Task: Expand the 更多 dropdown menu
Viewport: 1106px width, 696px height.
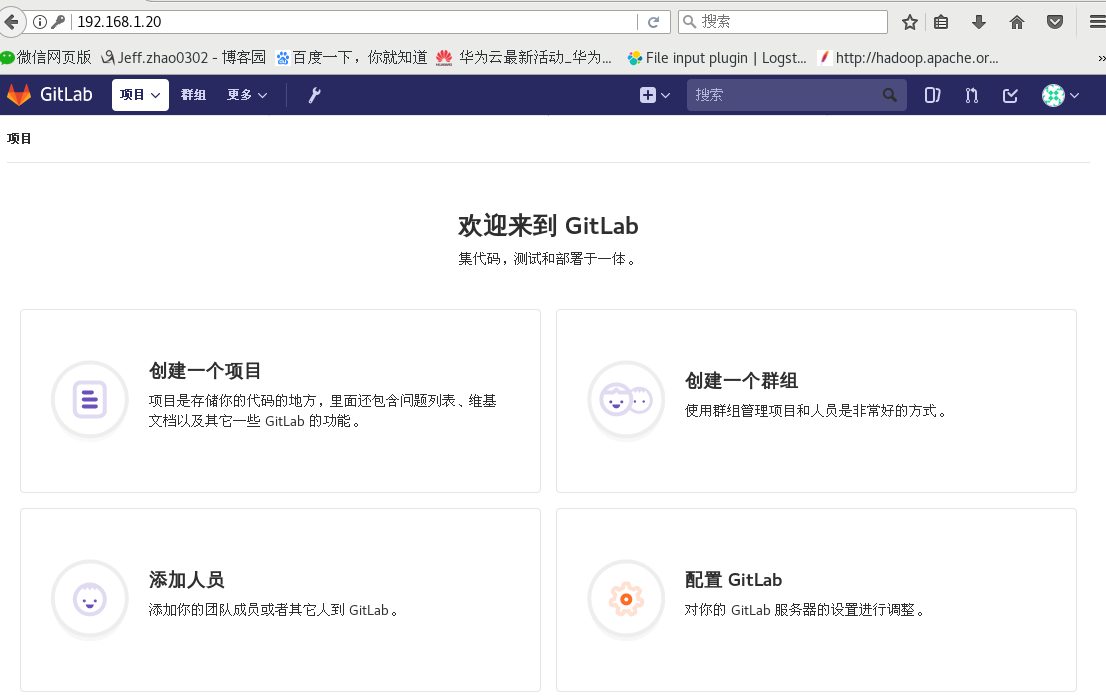Action: [247, 94]
